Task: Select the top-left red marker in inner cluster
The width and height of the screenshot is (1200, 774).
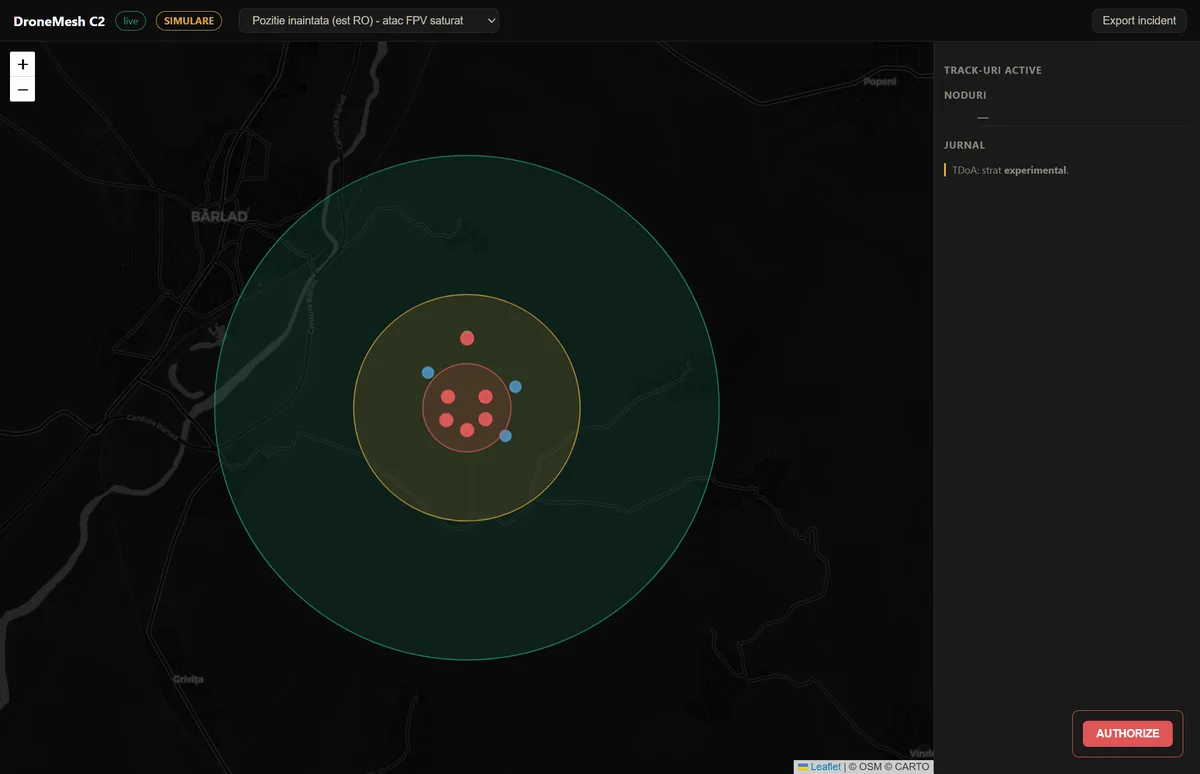Action: [x=448, y=397]
